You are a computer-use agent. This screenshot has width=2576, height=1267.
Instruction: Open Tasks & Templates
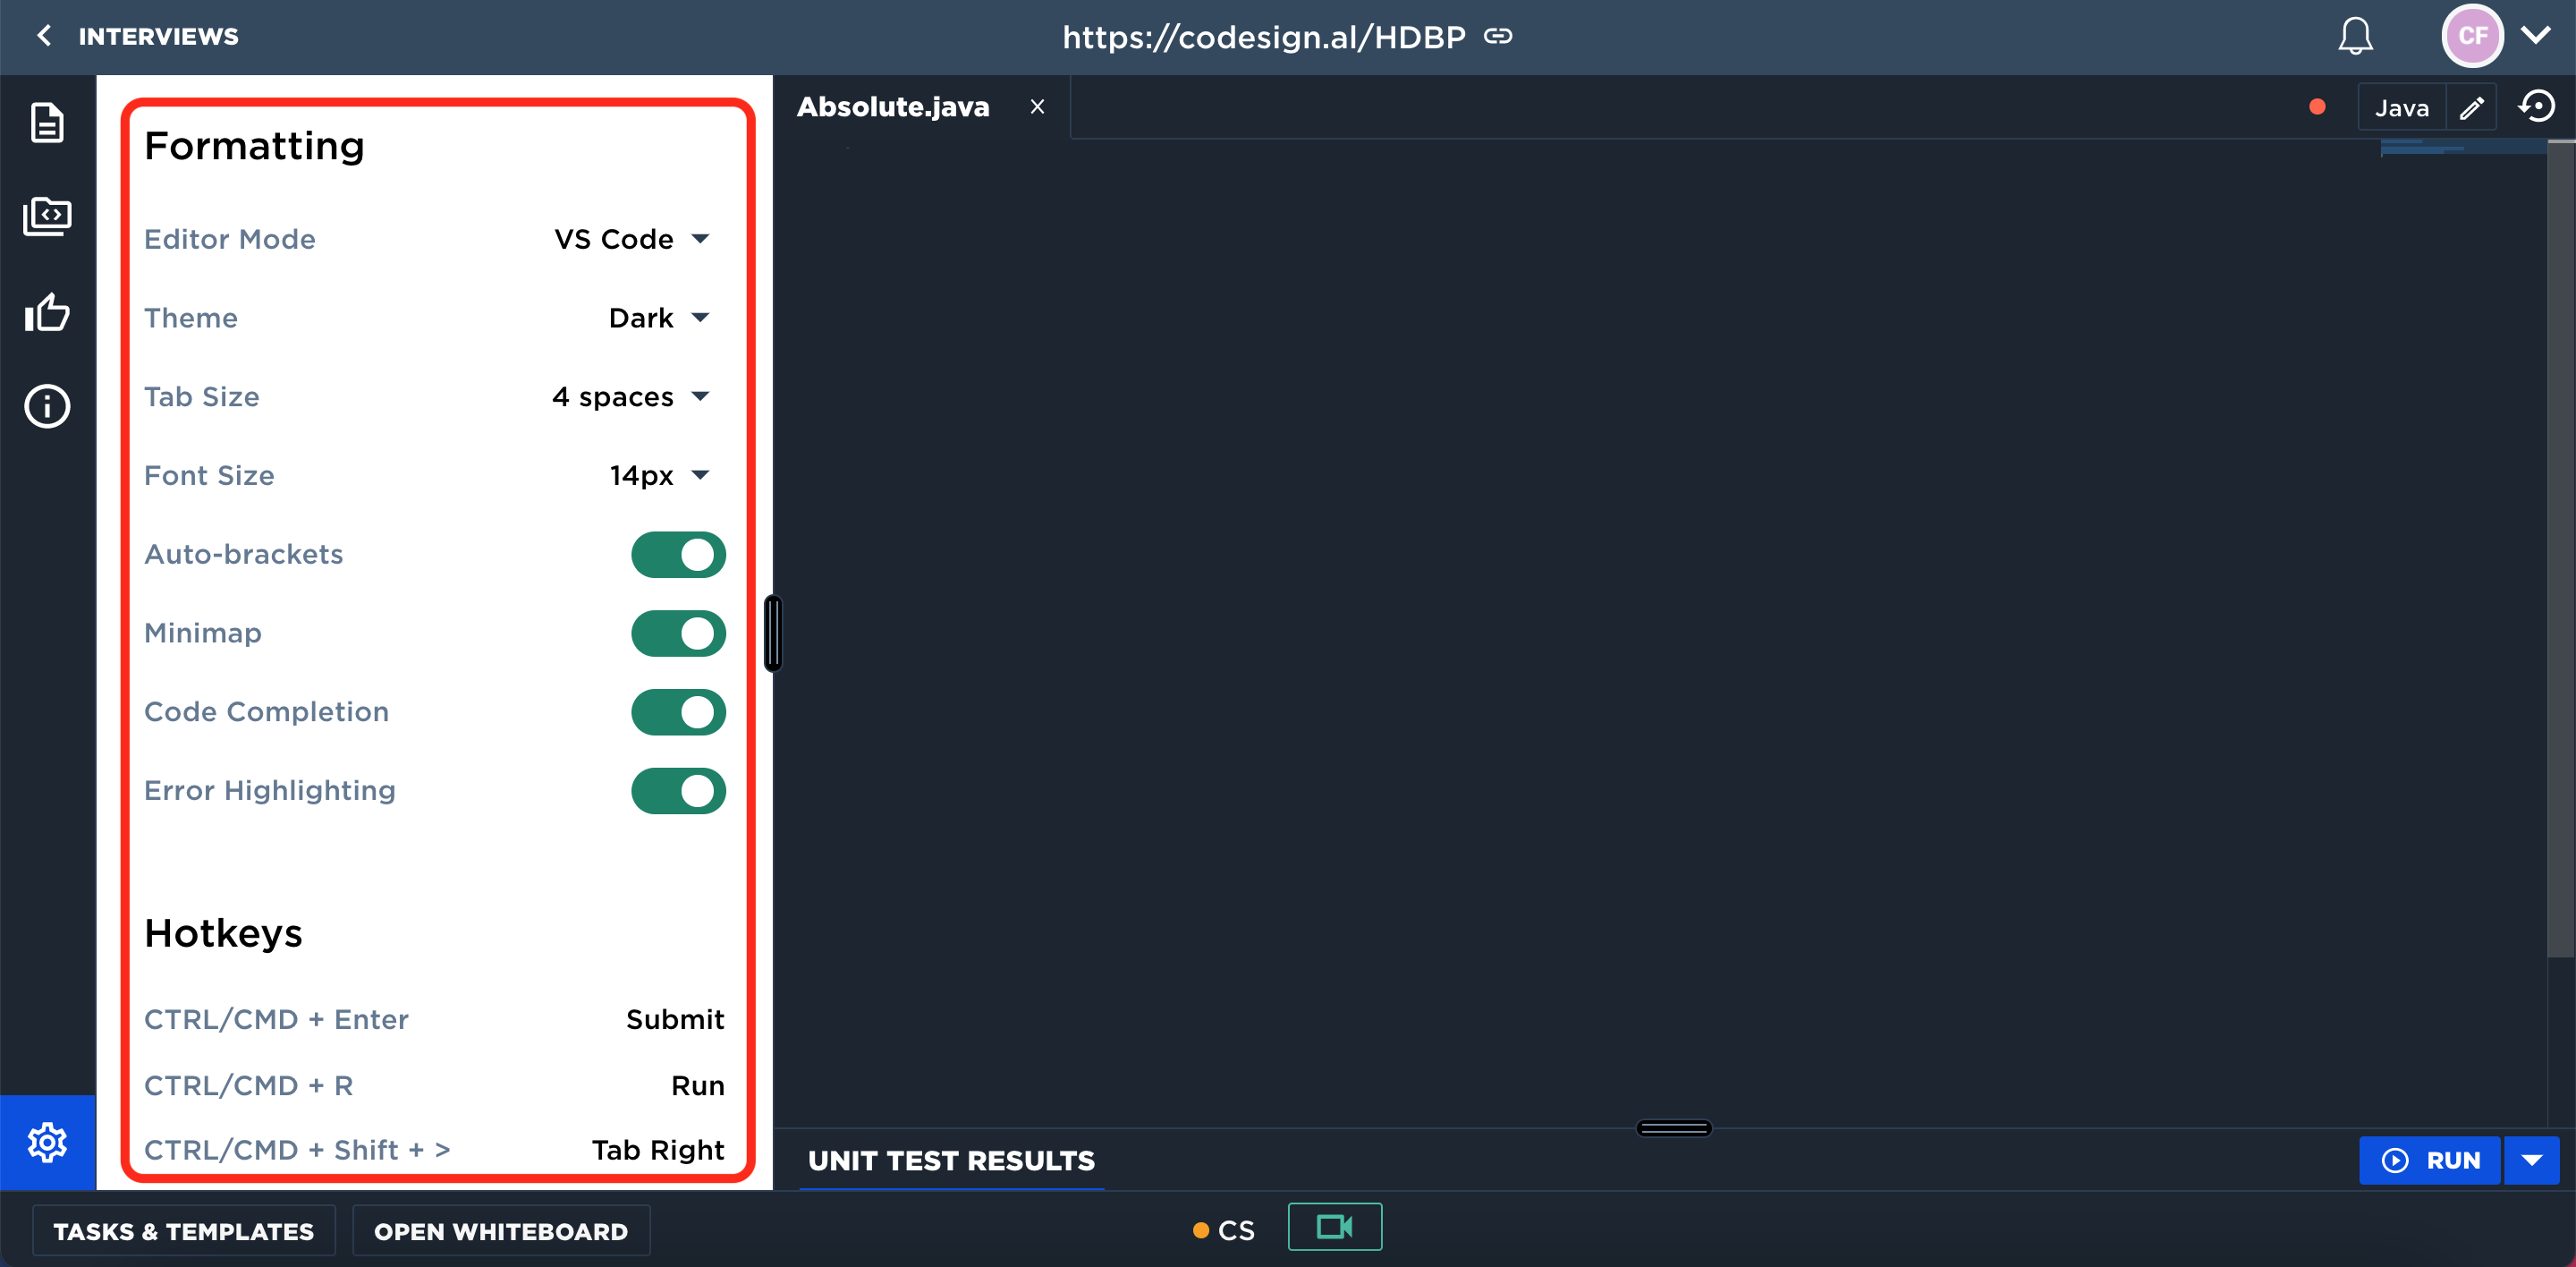184,1231
